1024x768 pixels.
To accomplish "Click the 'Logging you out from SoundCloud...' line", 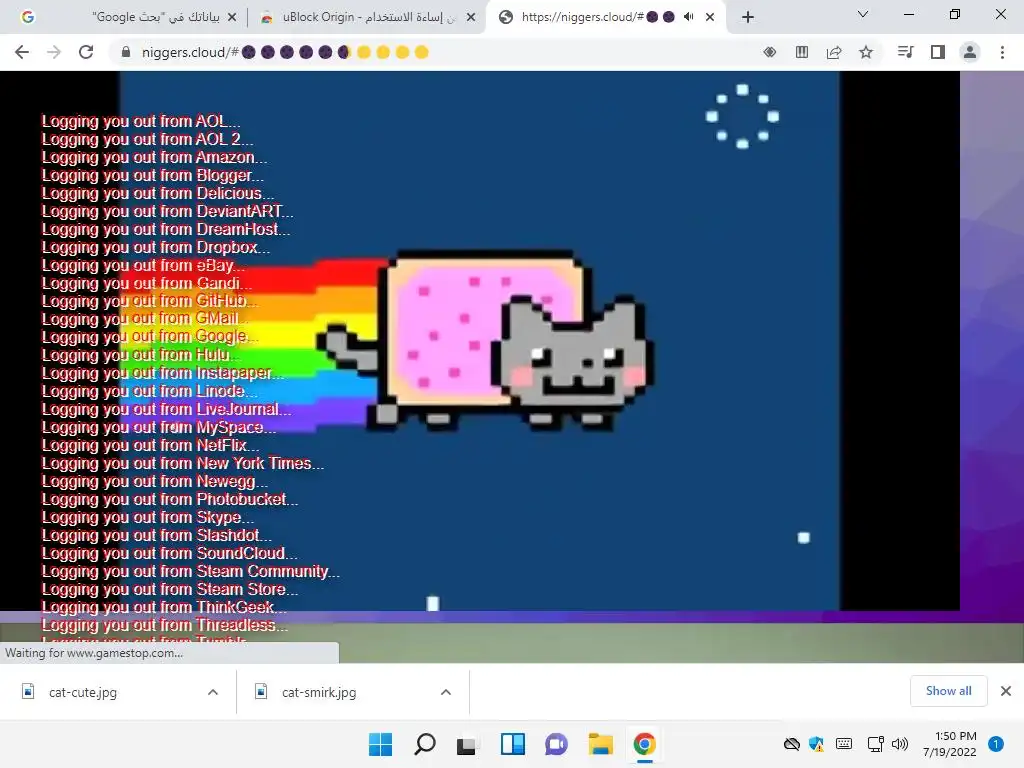I will coord(169,553).
